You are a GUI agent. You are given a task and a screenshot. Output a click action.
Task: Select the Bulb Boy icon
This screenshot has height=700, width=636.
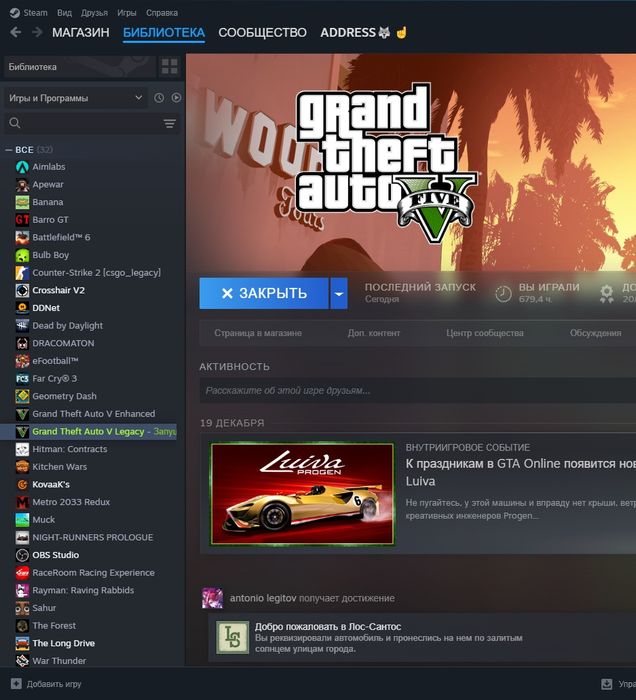coord(22,255)
